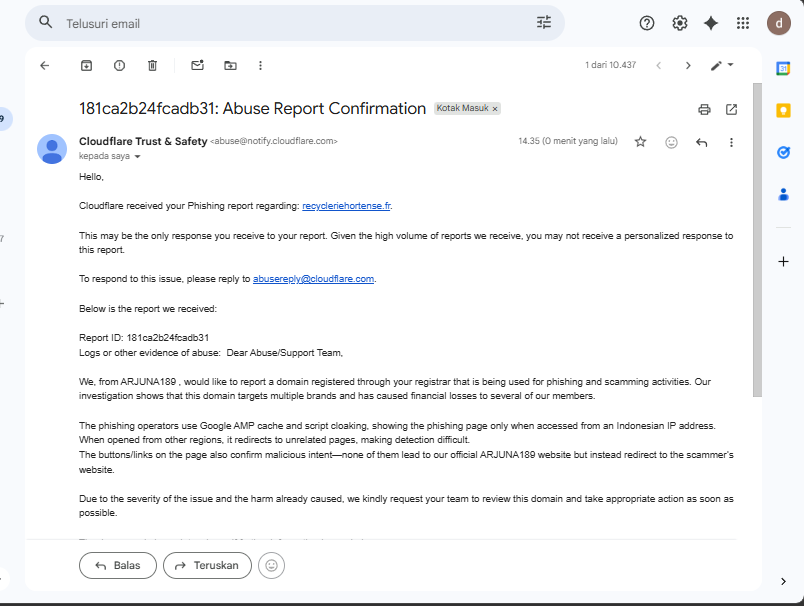Remove the Kotak Masuk label

pos(495,109)
